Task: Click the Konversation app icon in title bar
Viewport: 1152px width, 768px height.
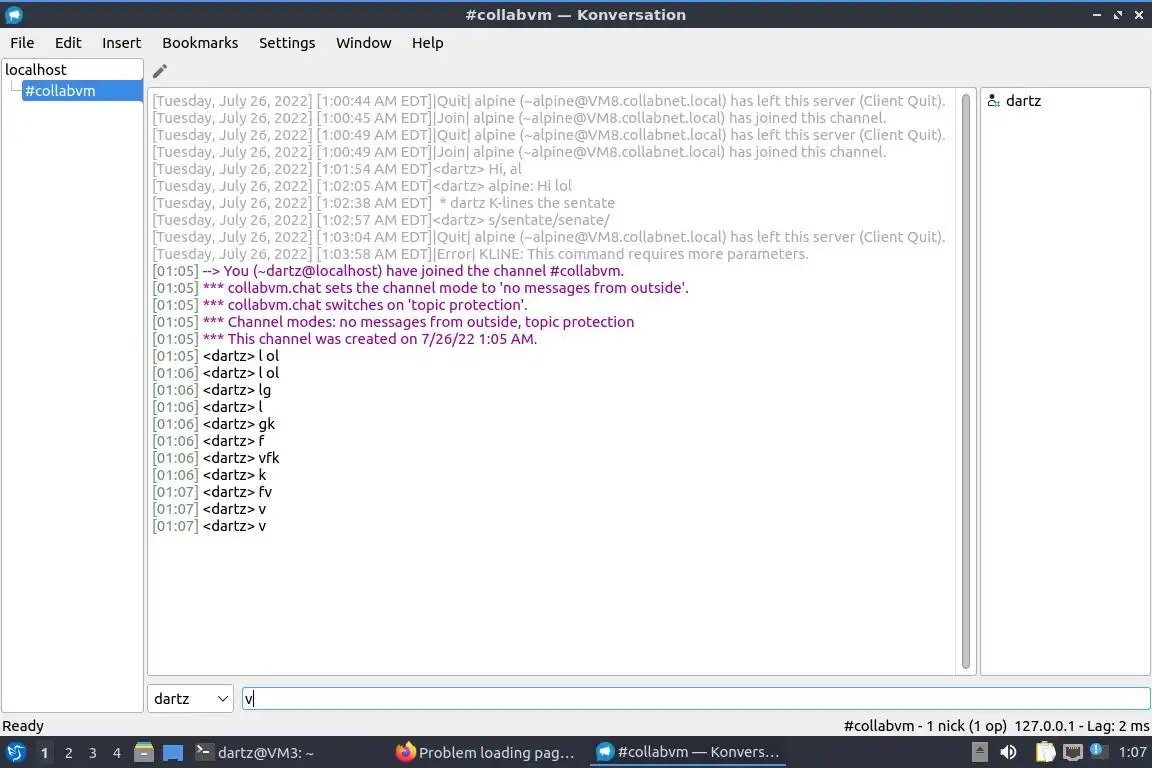Action: [x=14, y=14]
